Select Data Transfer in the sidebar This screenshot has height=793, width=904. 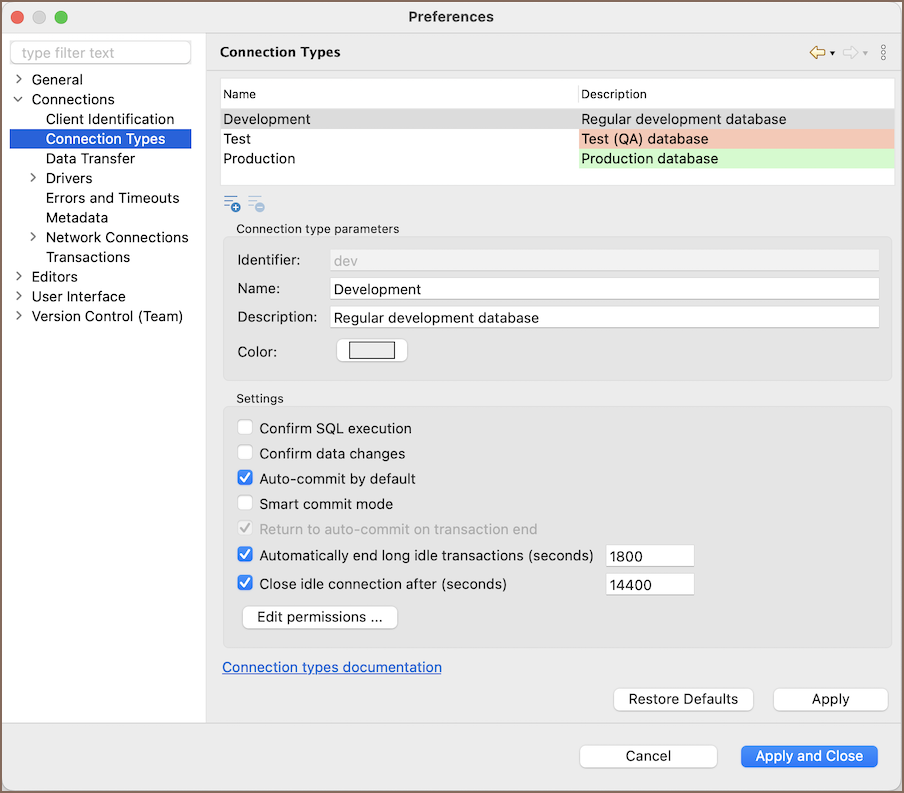(90, 158)
